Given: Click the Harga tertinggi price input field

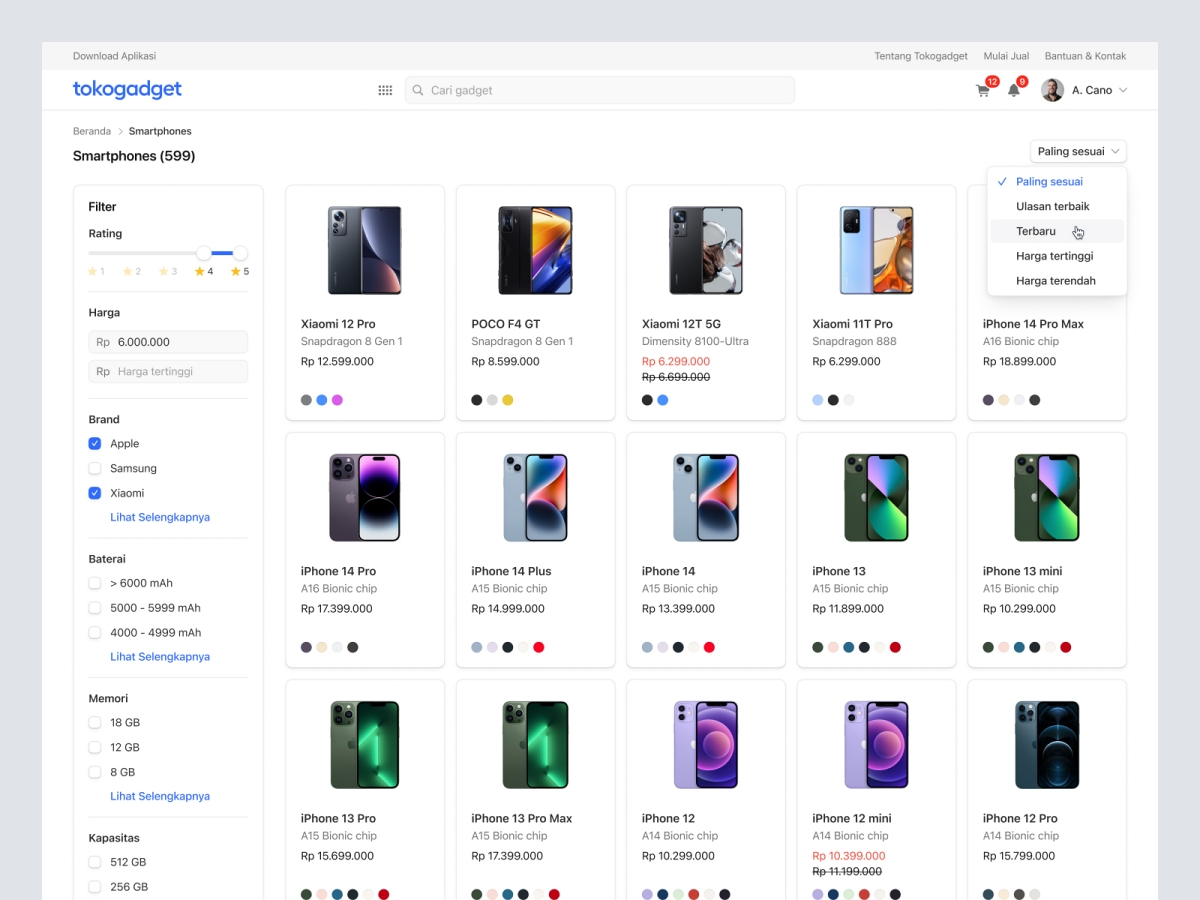Looking at the screenshot, I should (x=168, y=371).
